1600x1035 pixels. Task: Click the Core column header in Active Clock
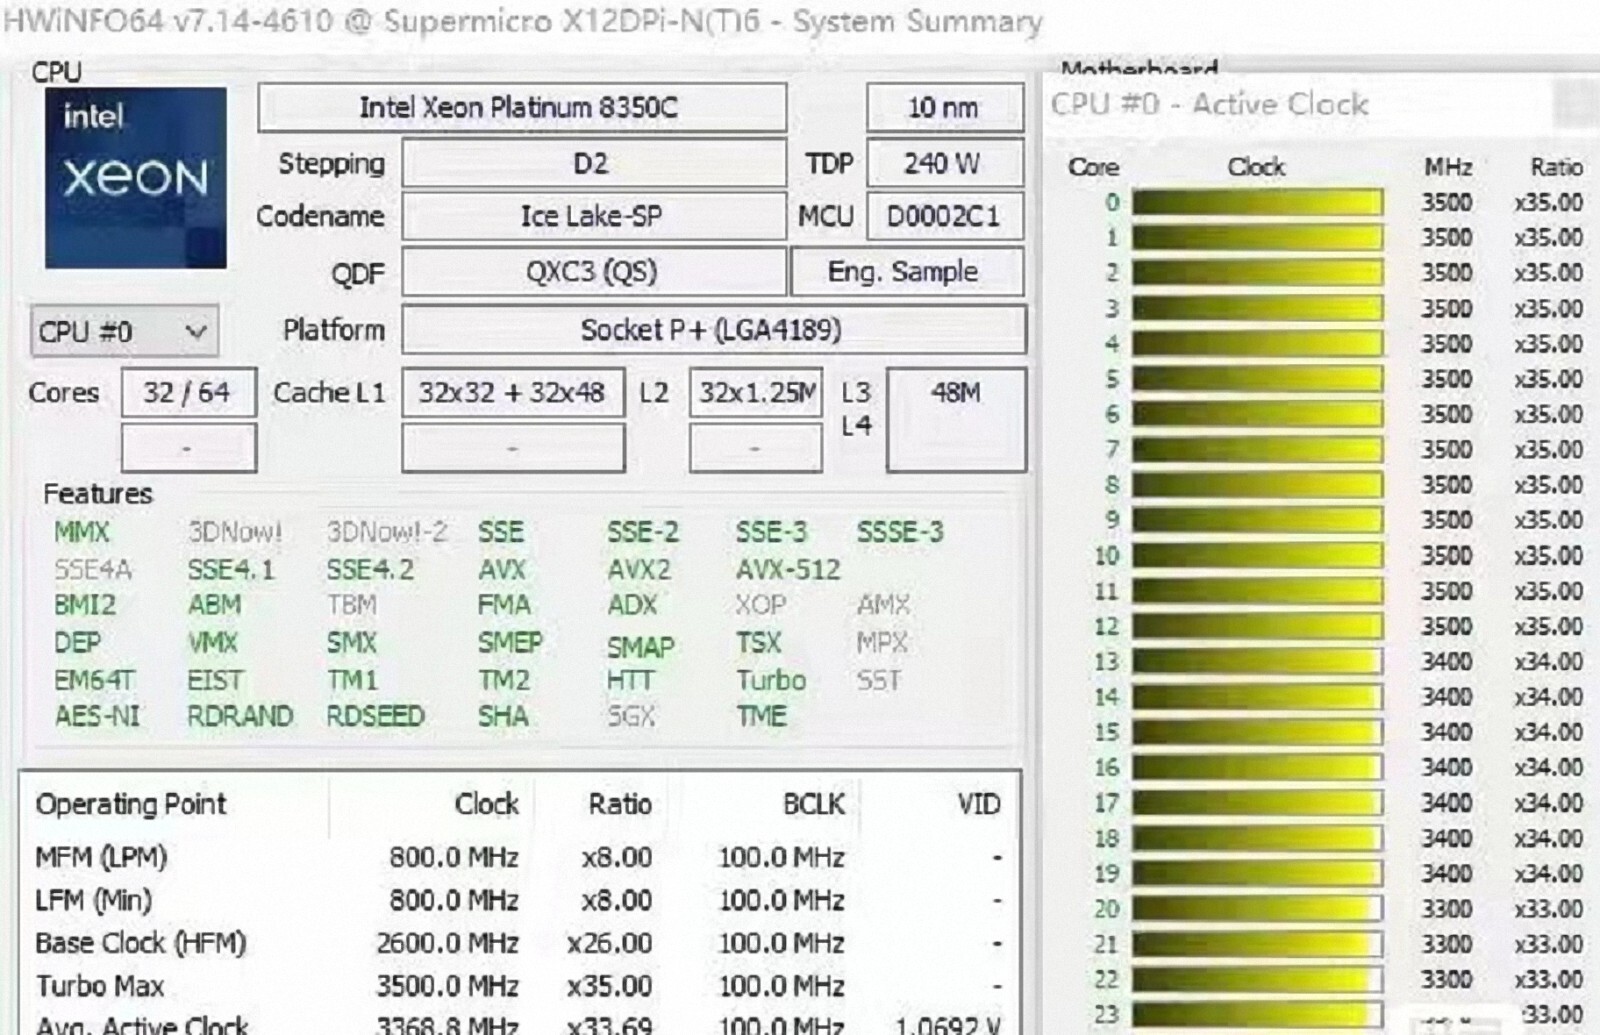(x=1093, y=167)
